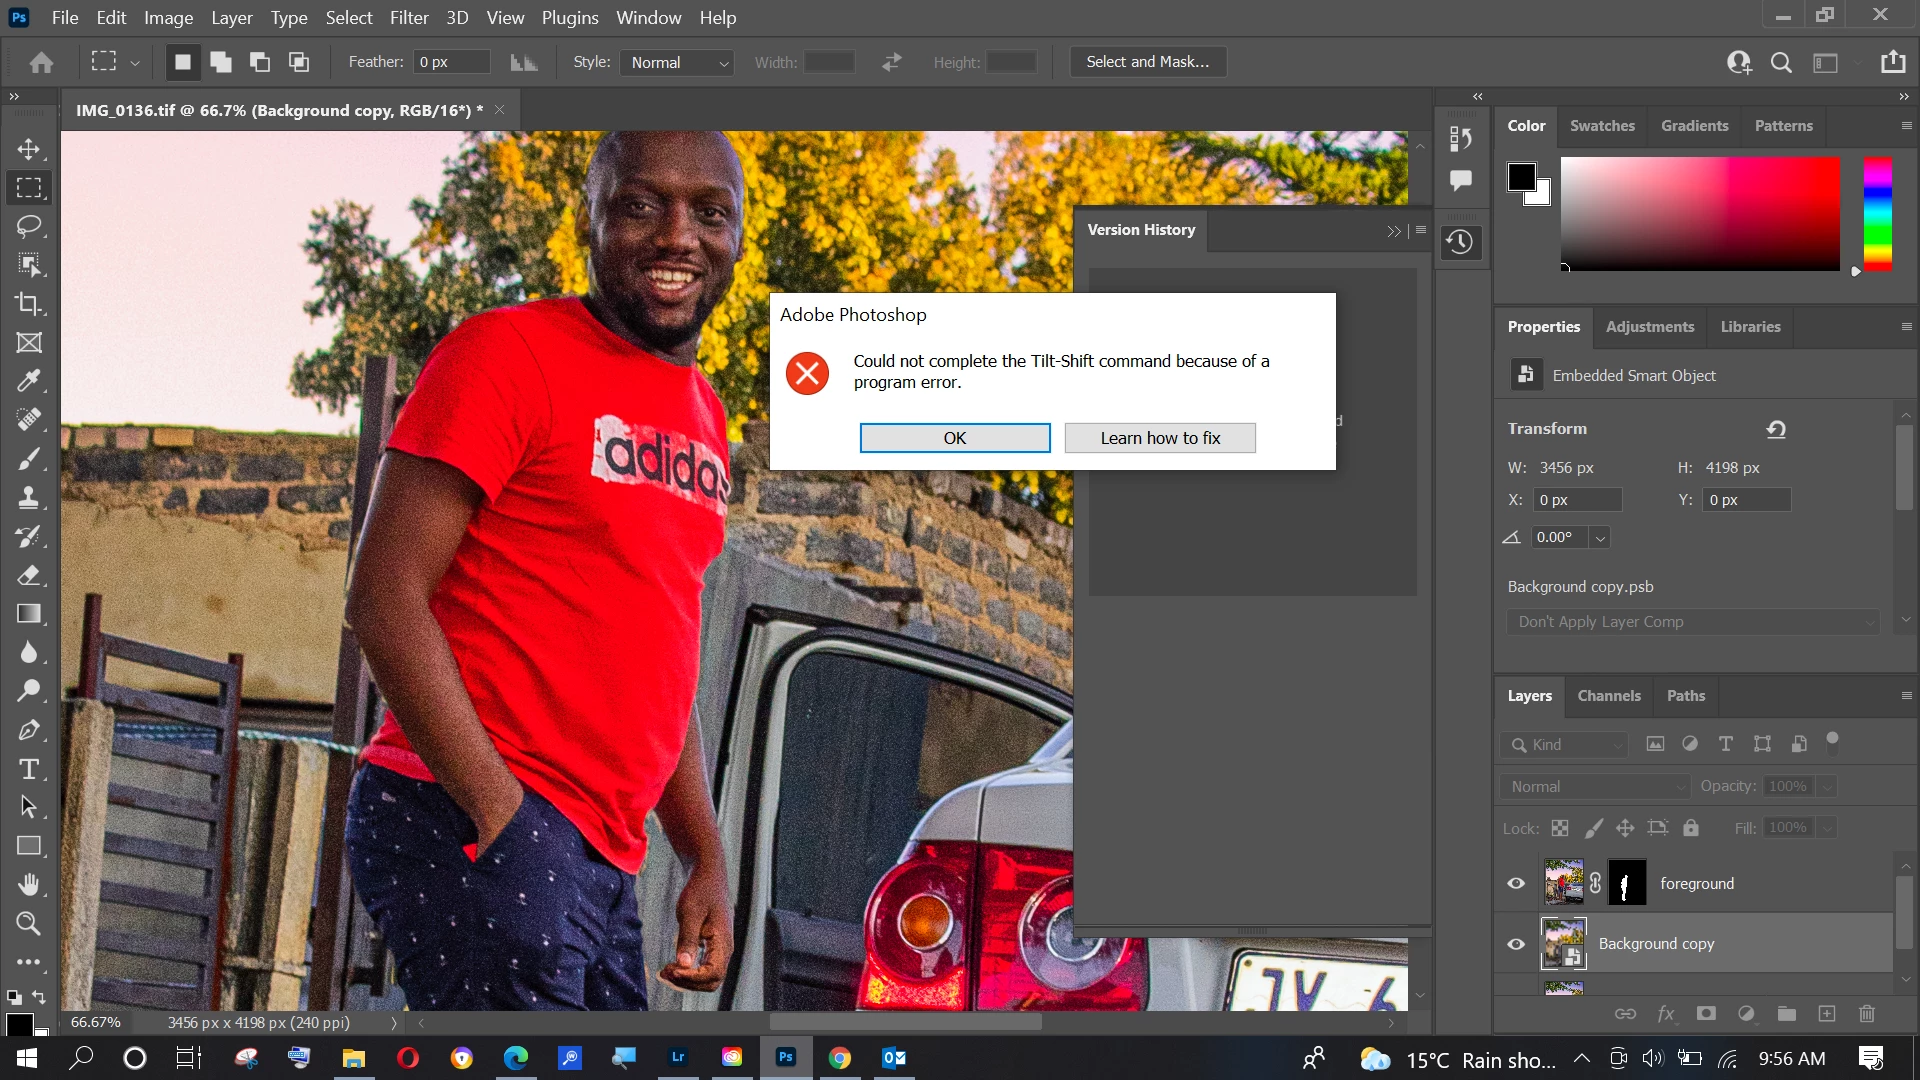Image resolution: width=1920 pixels, height=1080 pixels.
Task: Click OK in the error dialog
Action: tap(954, 438)
